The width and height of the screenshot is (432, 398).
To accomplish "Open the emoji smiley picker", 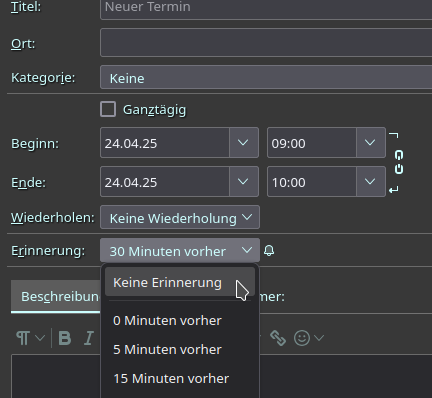I will [x=302, y=338].
